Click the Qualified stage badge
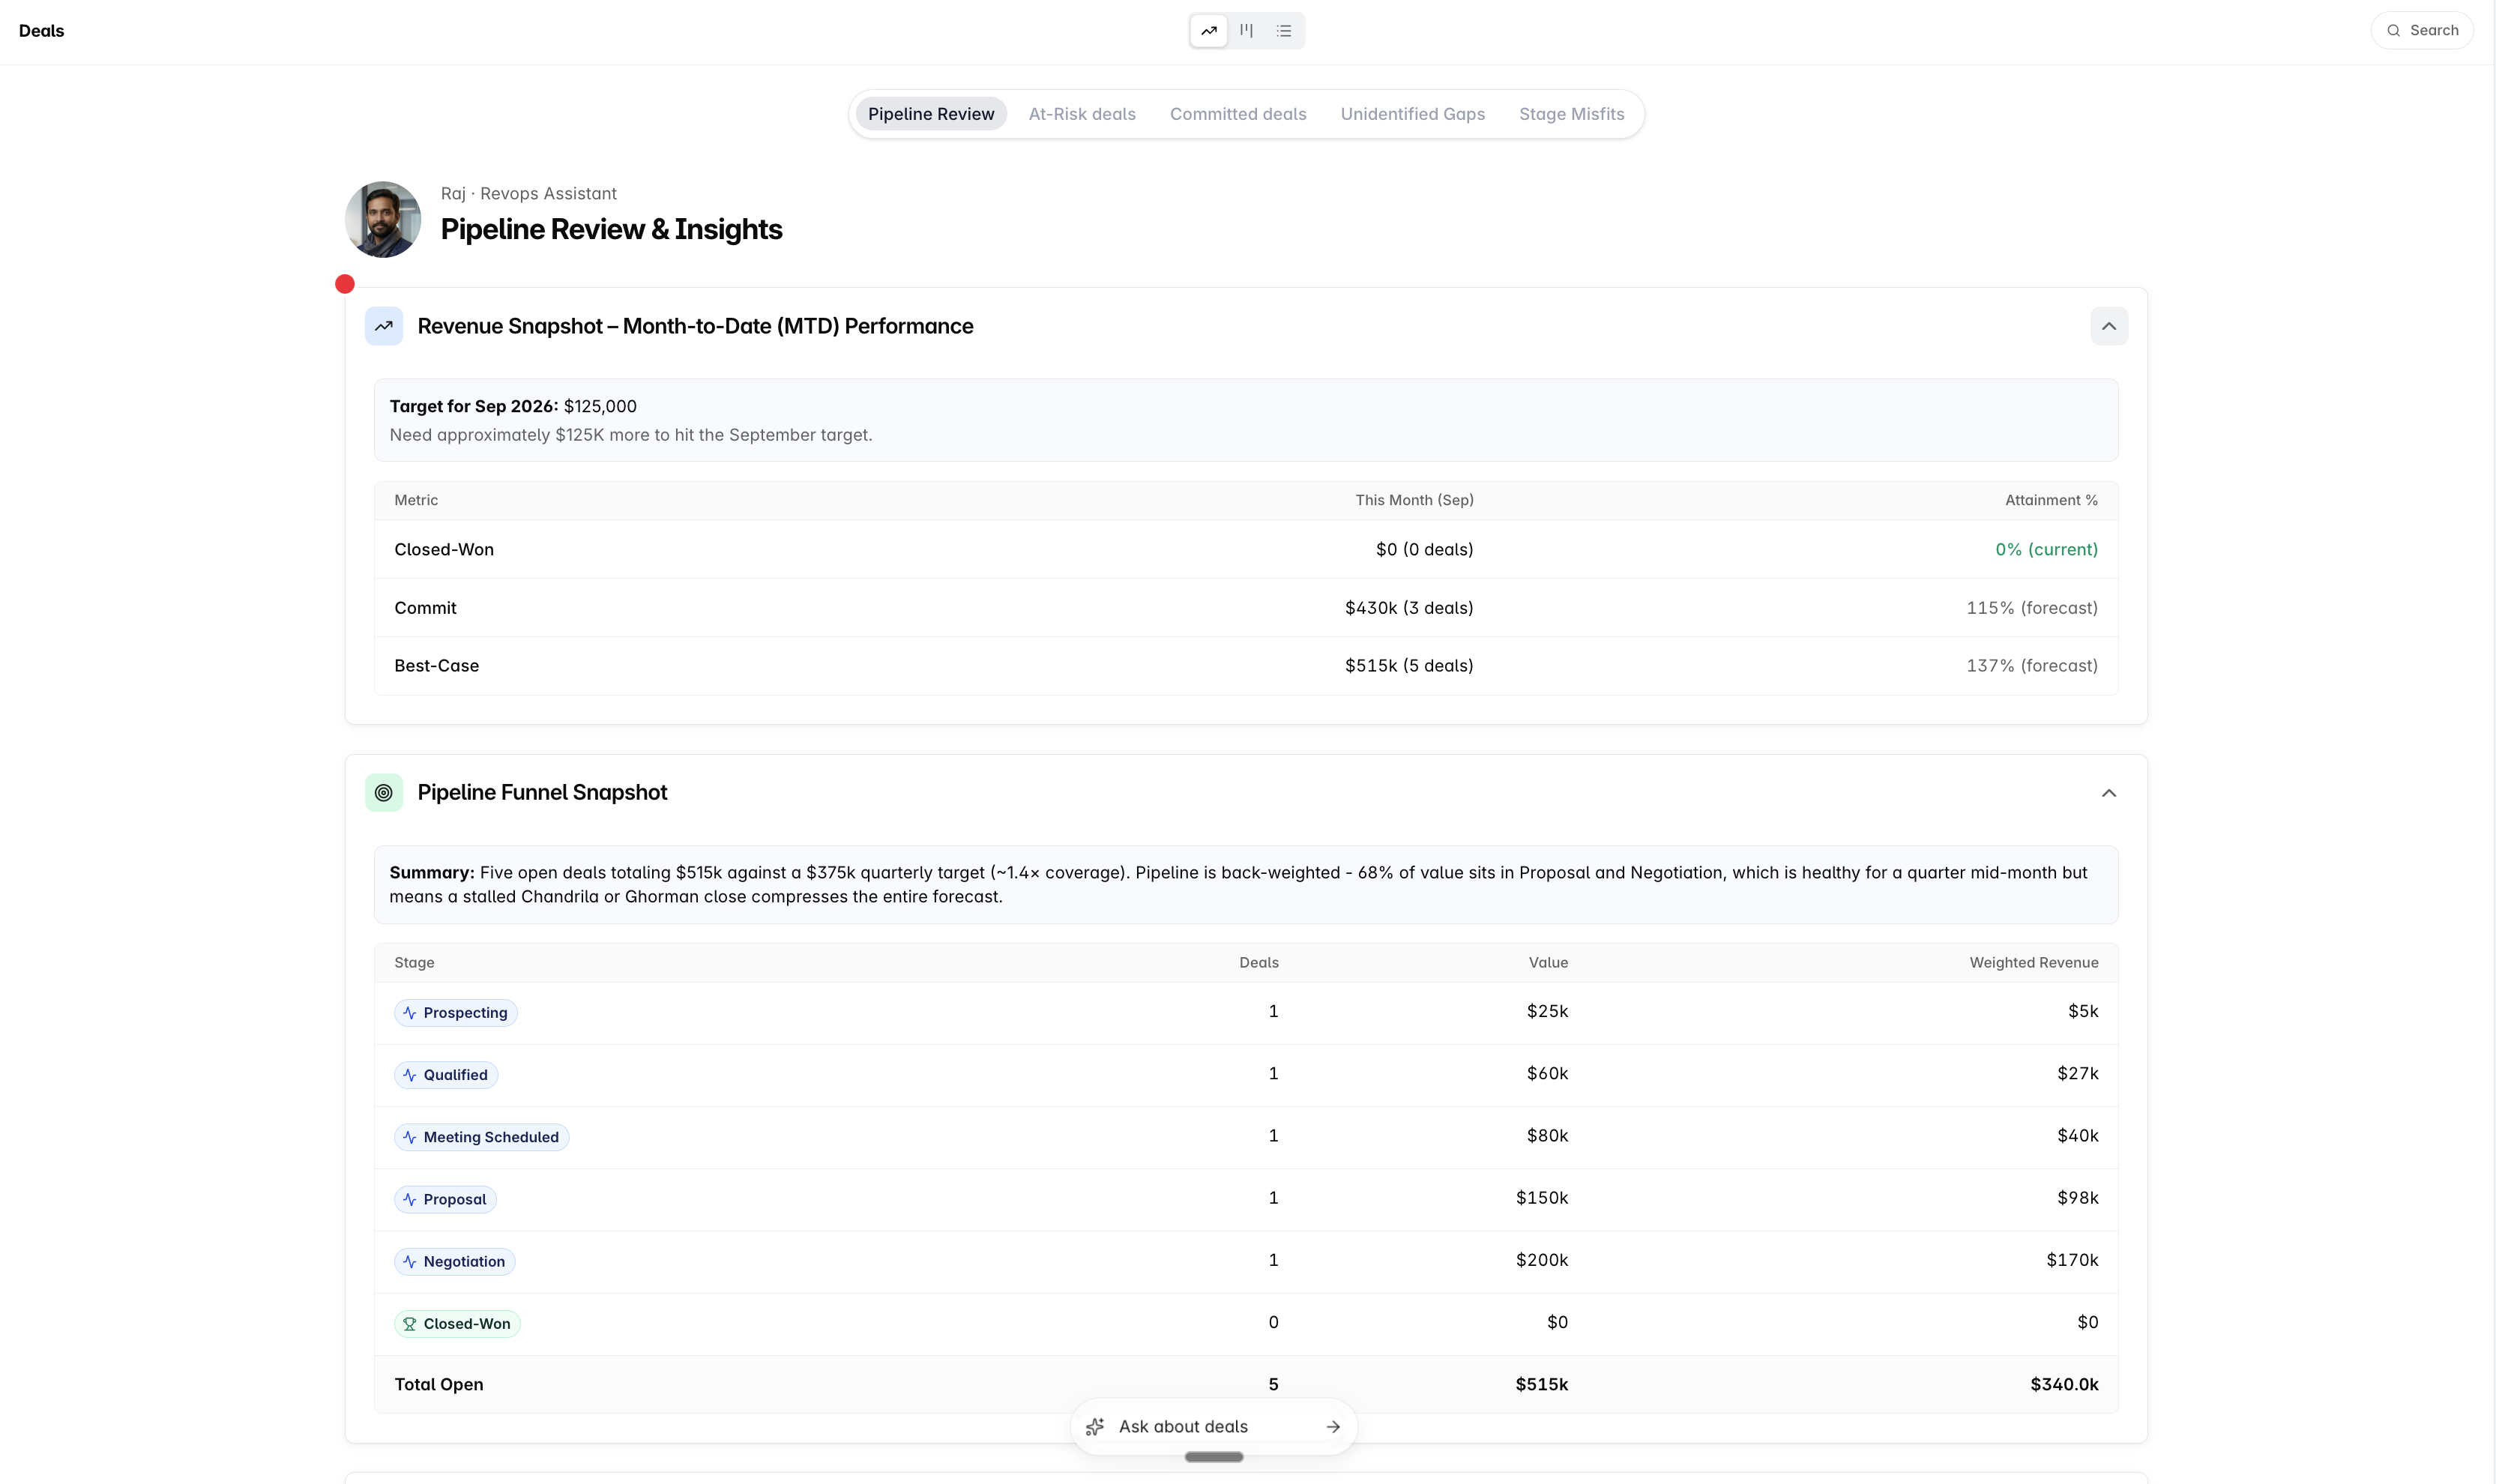The width and height of the screenshot is (2496, 1484). point(446,1075)
